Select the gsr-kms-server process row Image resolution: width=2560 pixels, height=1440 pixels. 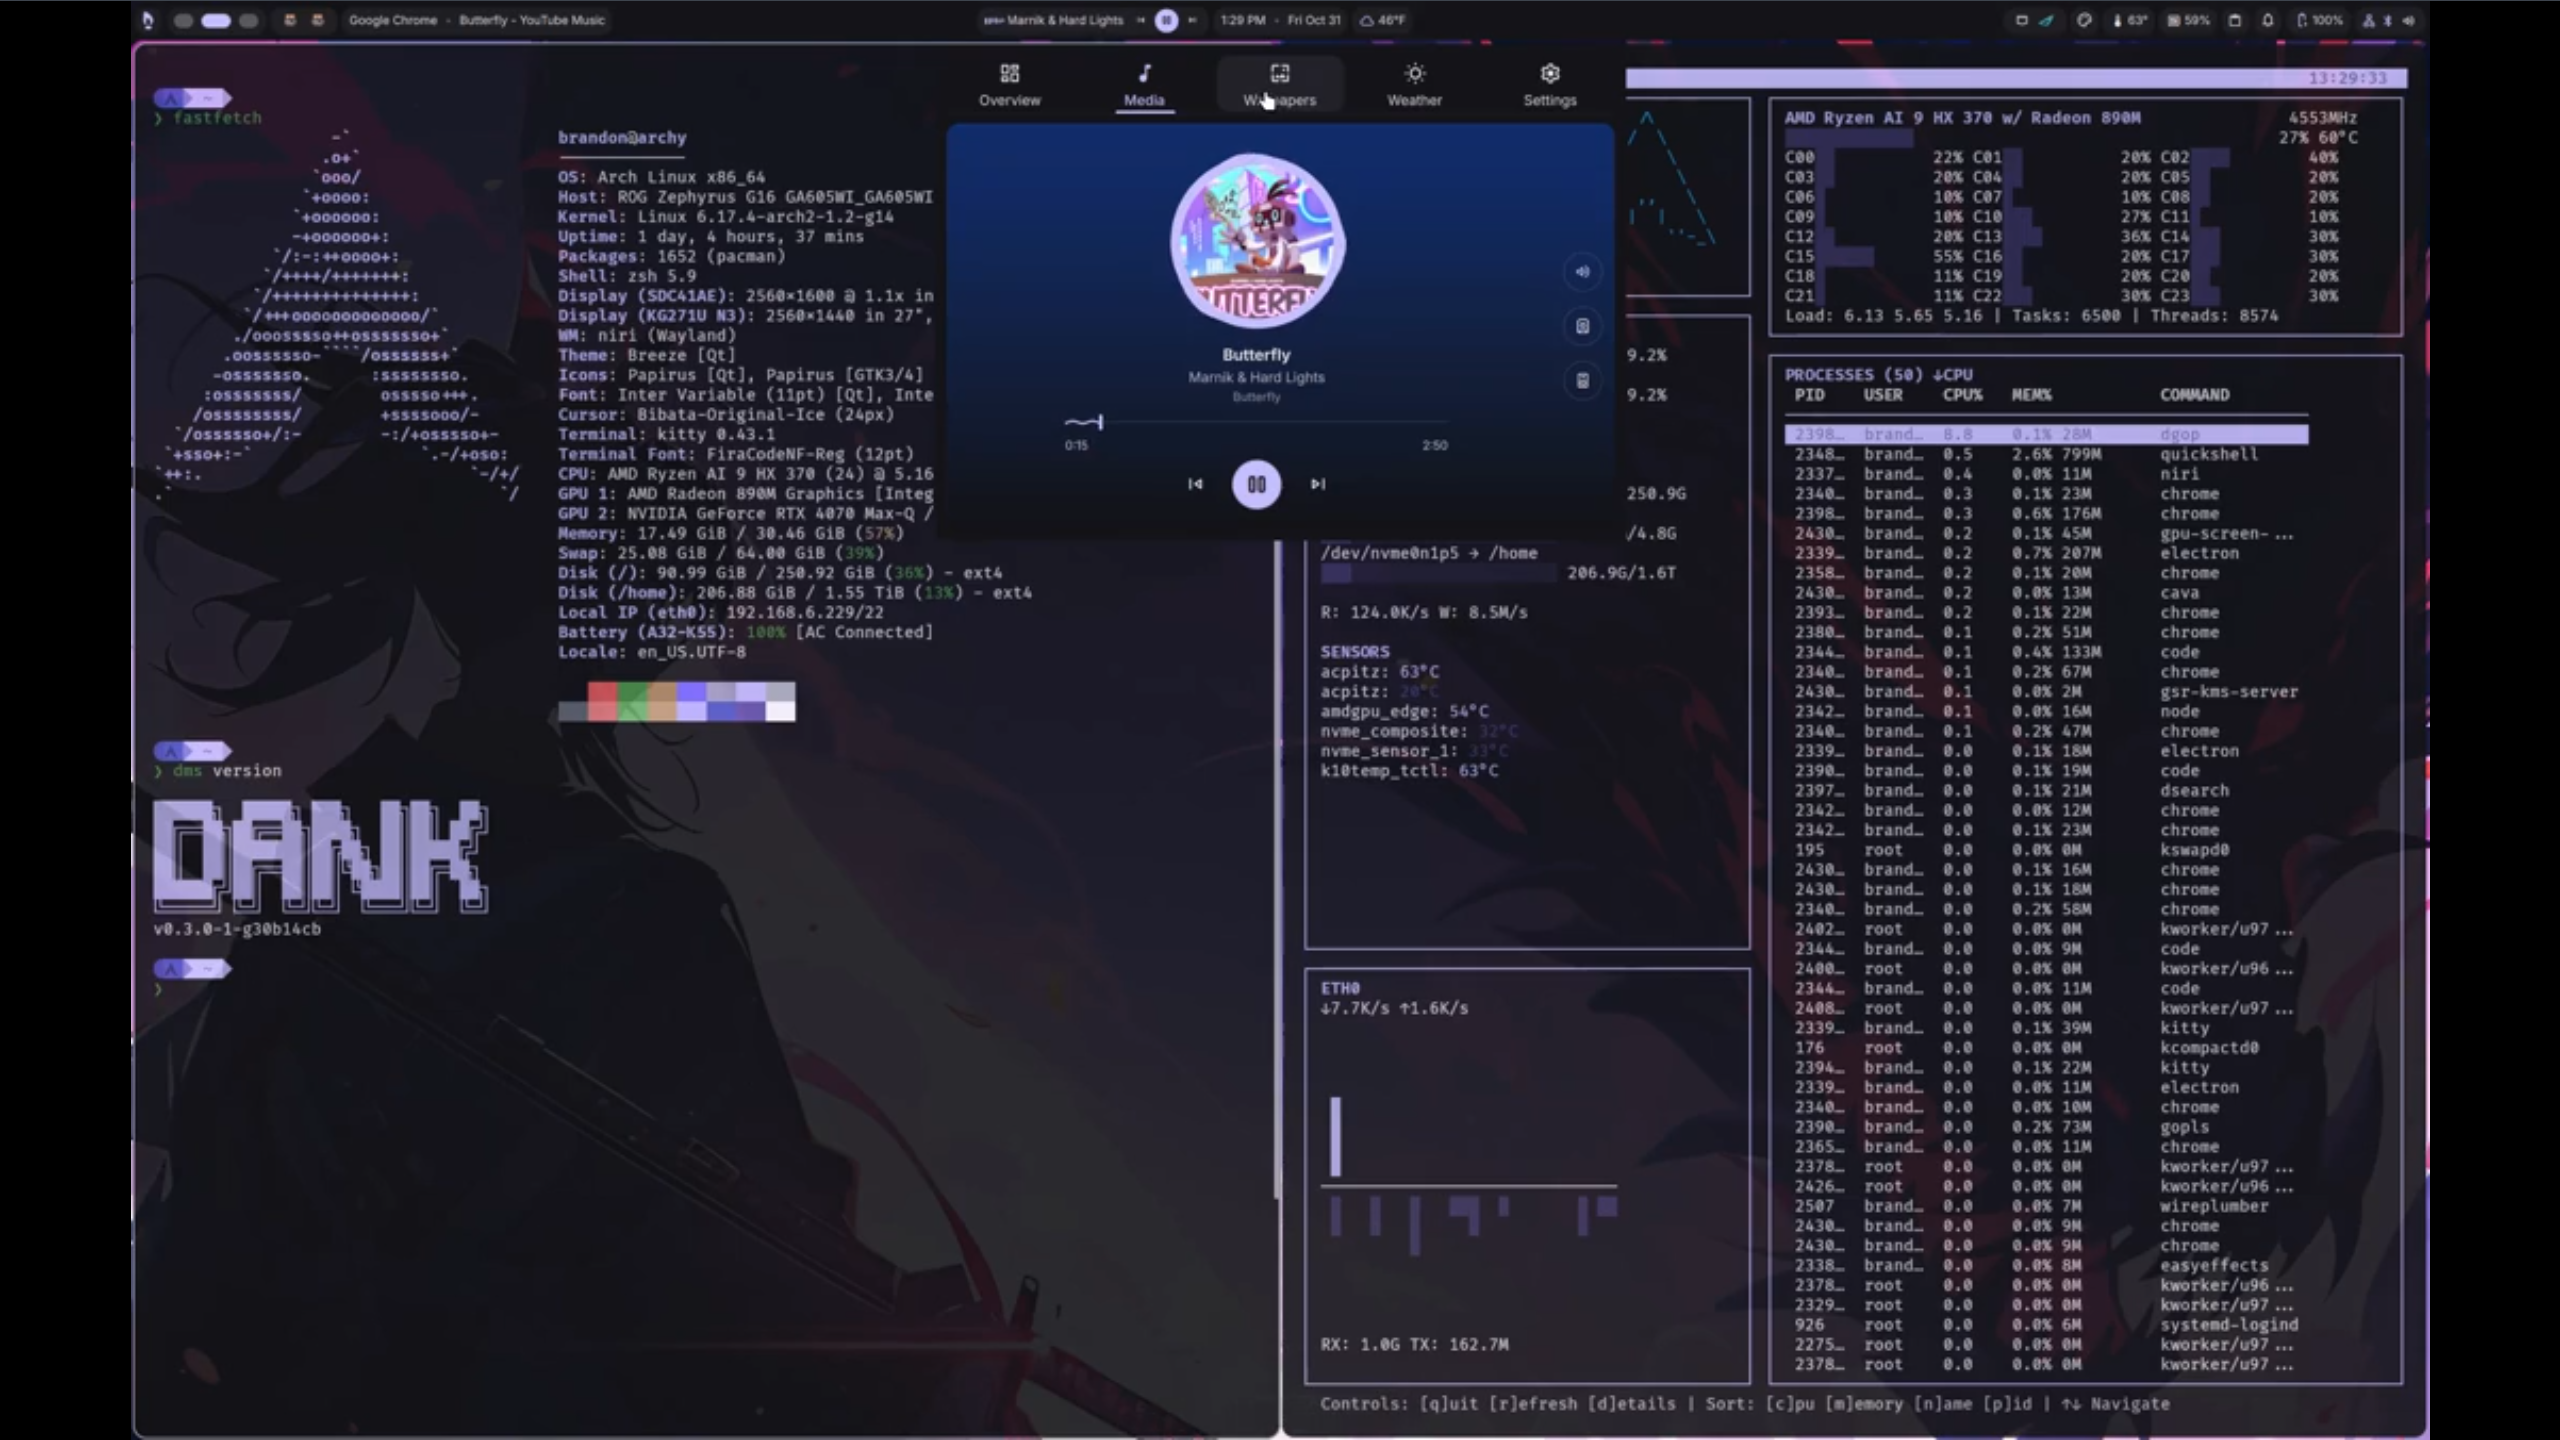coord(2046,692)
